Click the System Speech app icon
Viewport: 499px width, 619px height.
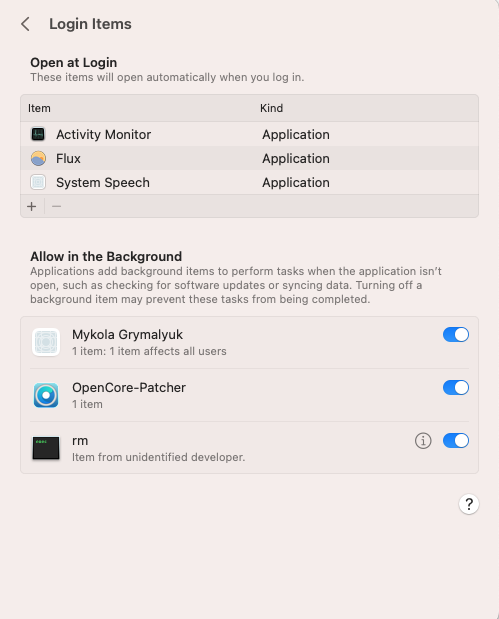point(38,182)
